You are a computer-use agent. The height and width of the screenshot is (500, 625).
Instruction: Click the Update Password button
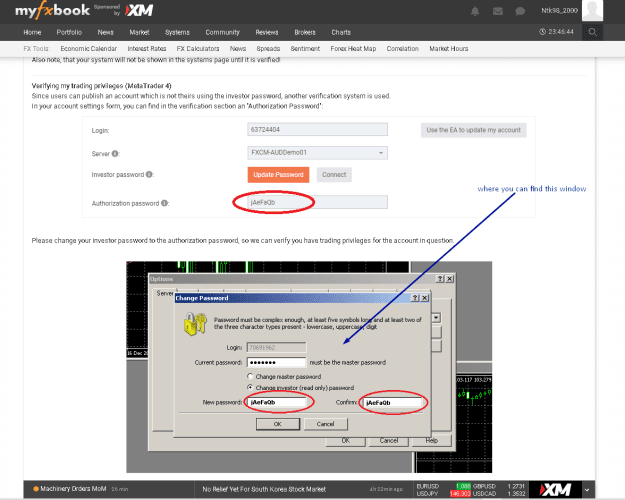point(278,175)
